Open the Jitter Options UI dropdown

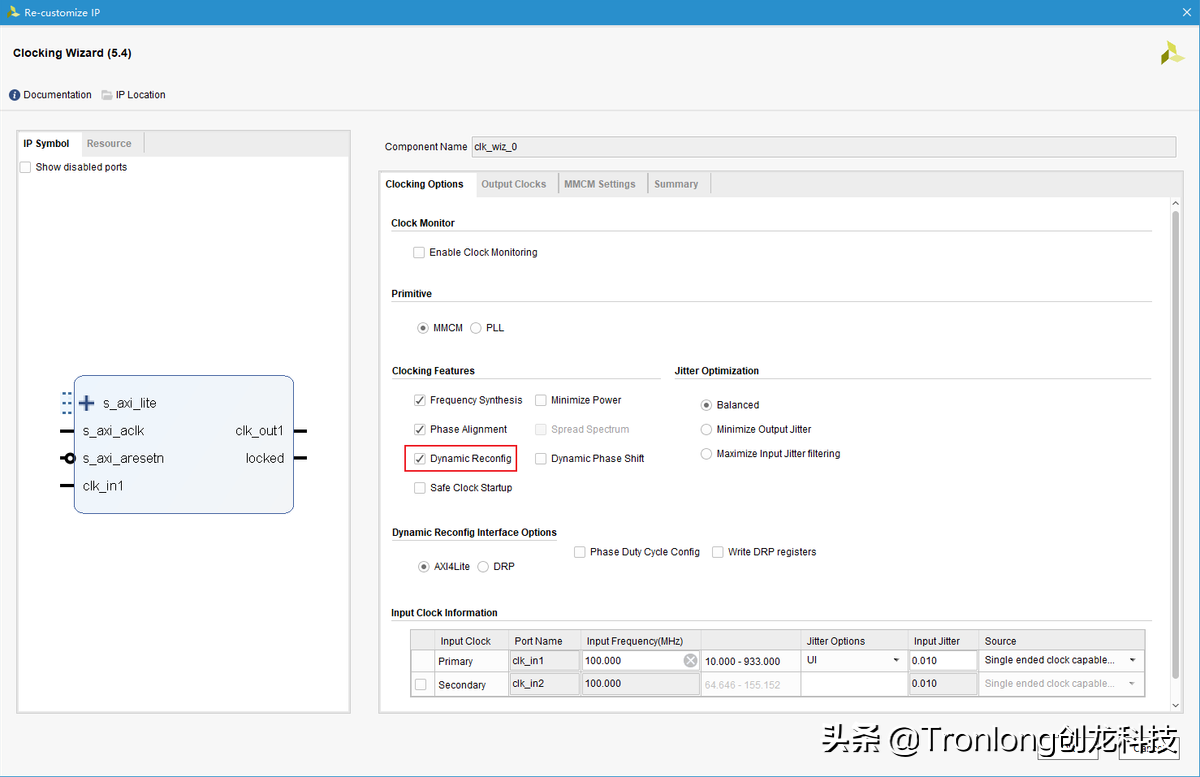[x=896, y=660]
